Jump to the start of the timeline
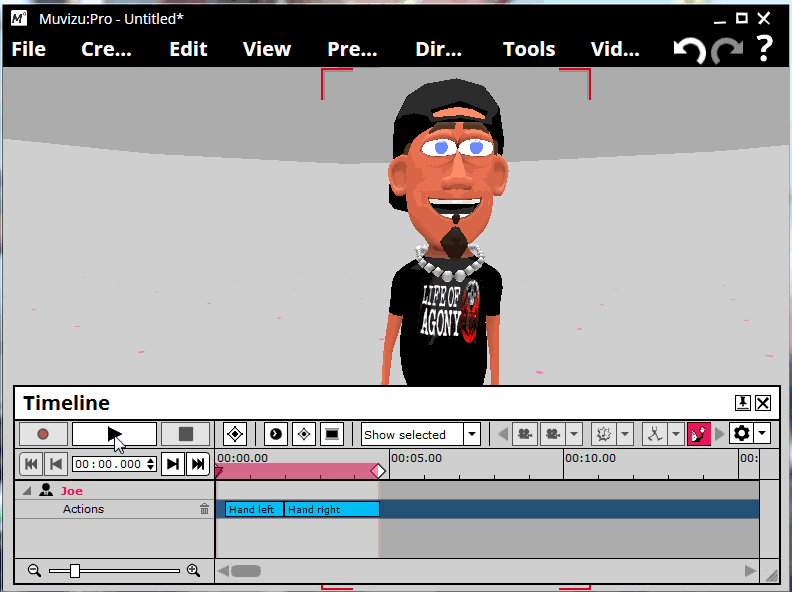The width and height of the screenshot is (792, 592). point(31,464)
